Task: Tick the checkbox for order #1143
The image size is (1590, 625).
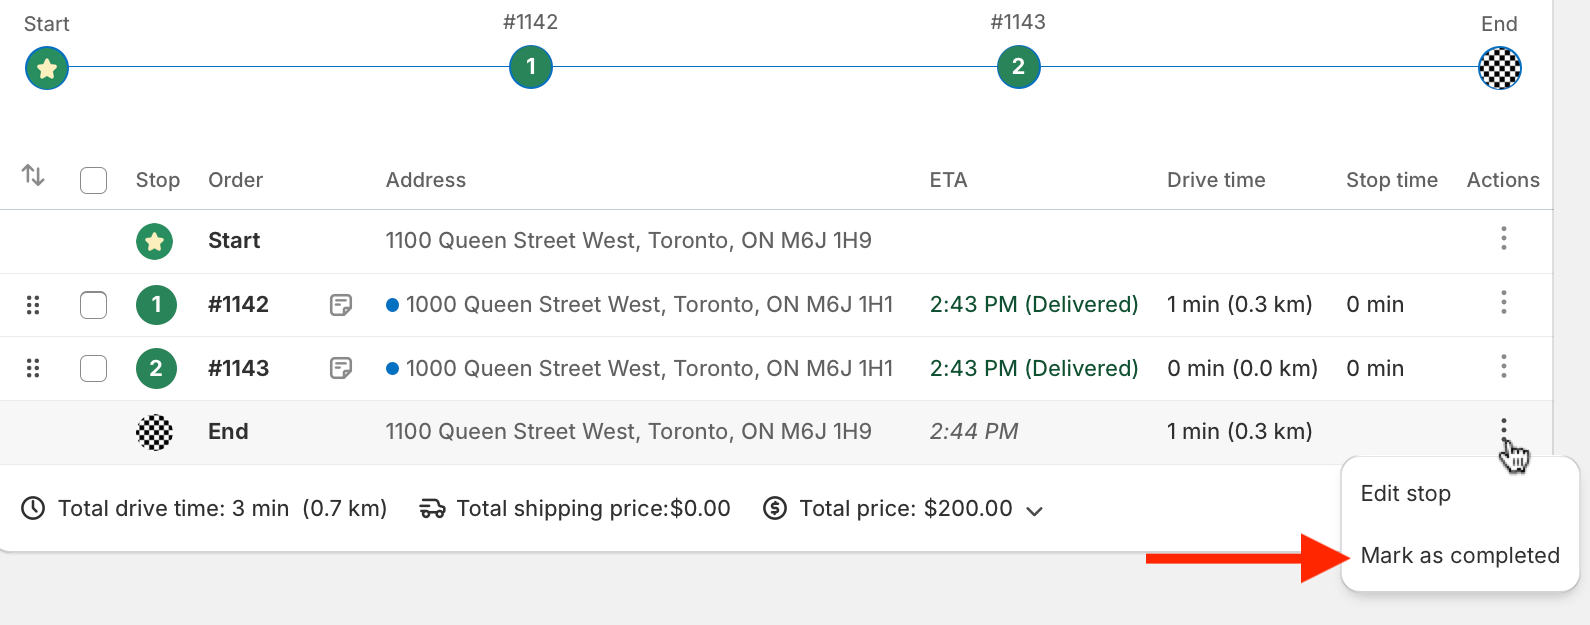Action: point(93,369)
